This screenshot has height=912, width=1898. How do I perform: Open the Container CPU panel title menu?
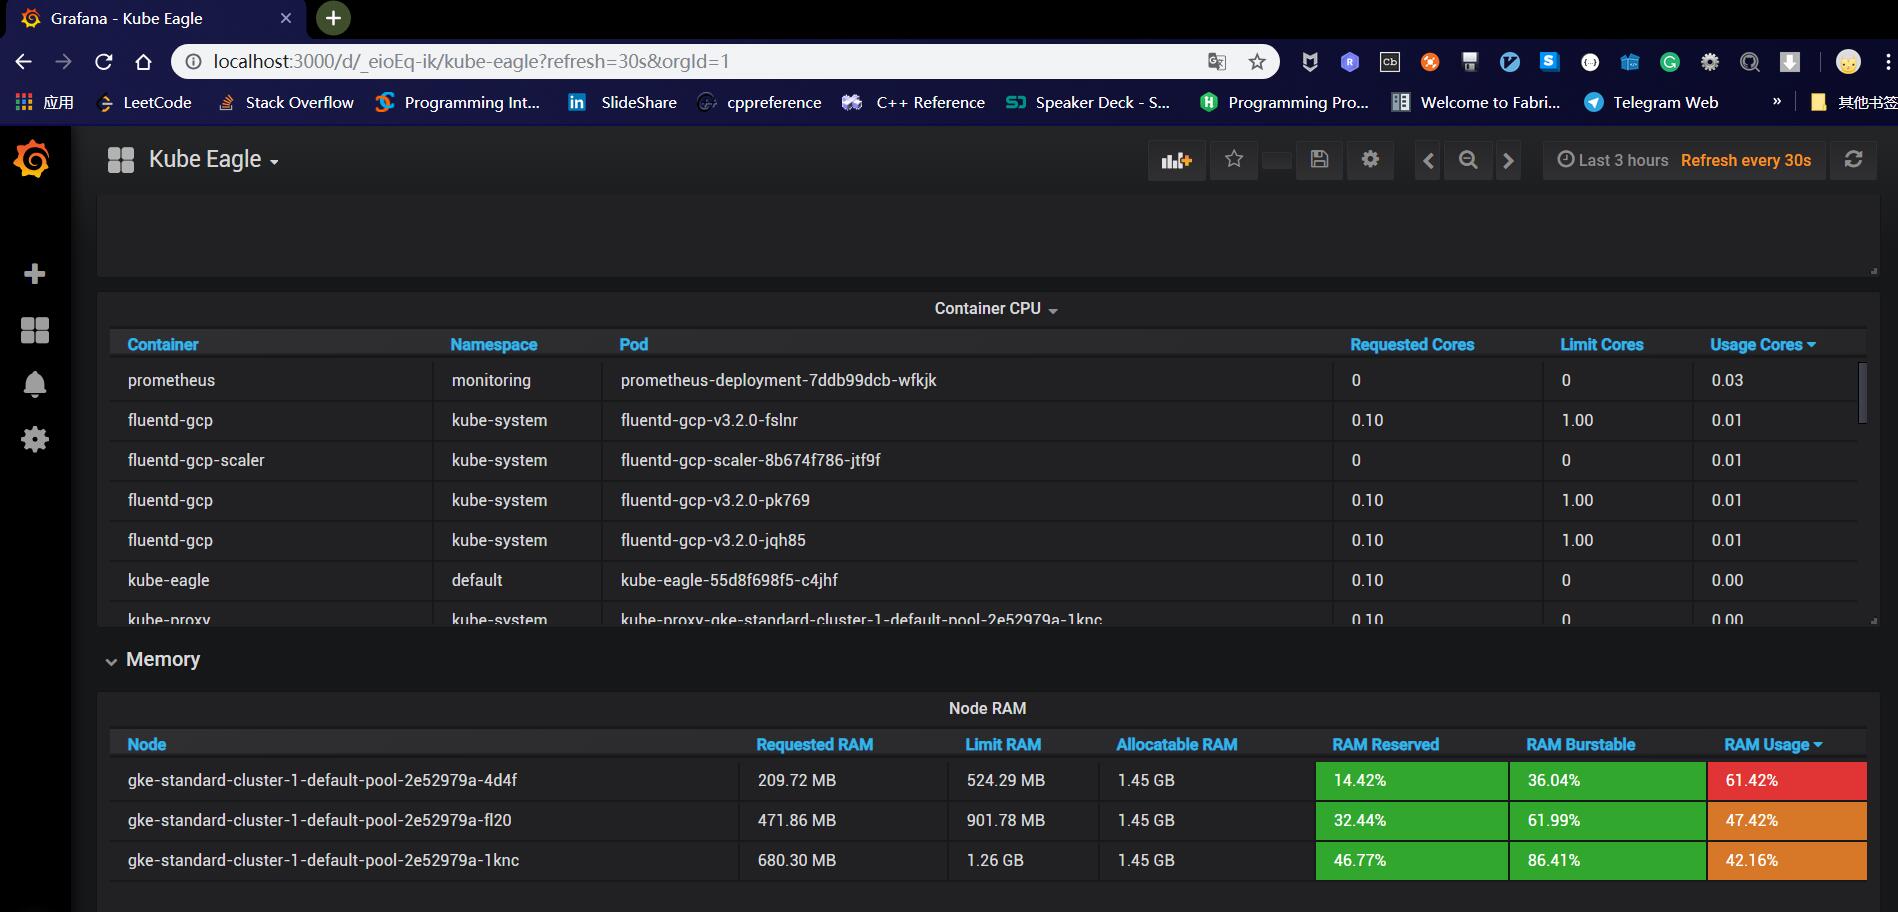[x=996, y=309]
